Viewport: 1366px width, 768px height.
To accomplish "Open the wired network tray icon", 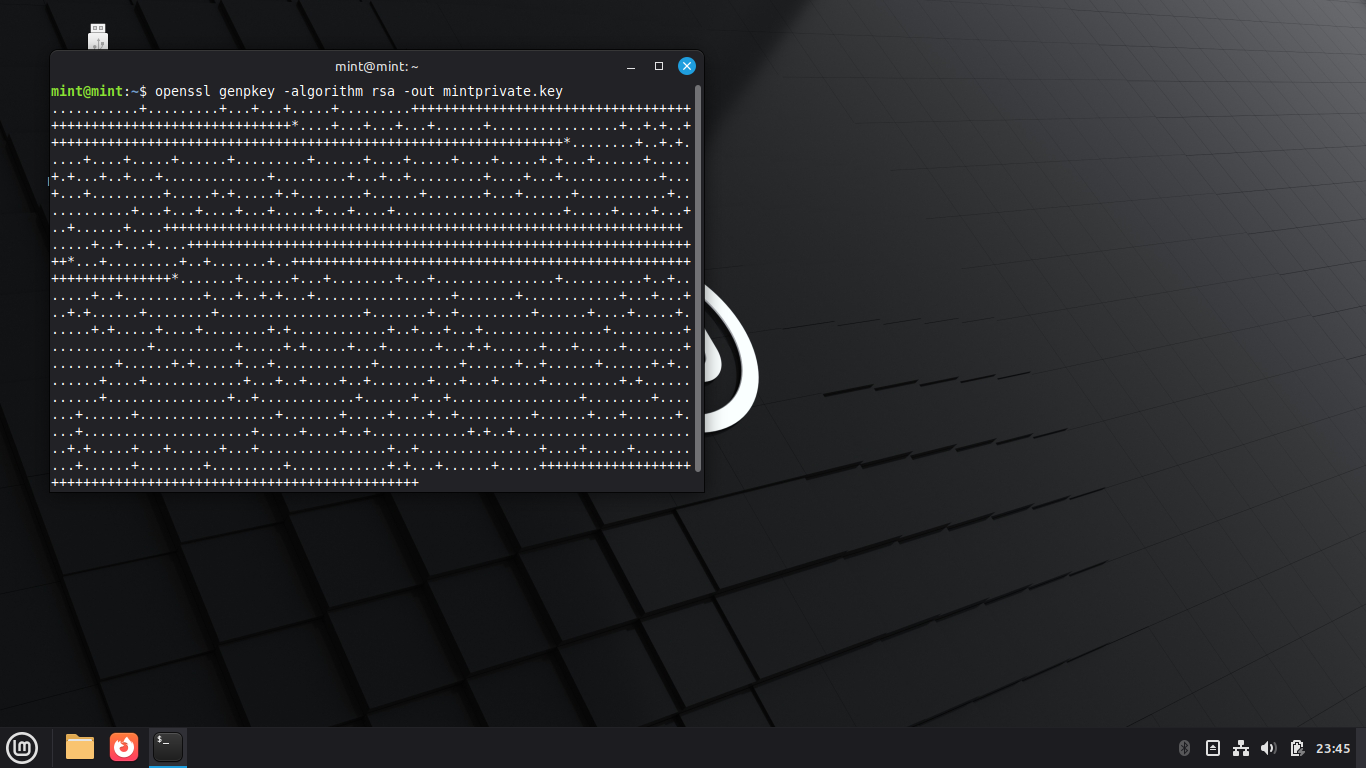I will pyautogui.click(x=1241, y=748).
